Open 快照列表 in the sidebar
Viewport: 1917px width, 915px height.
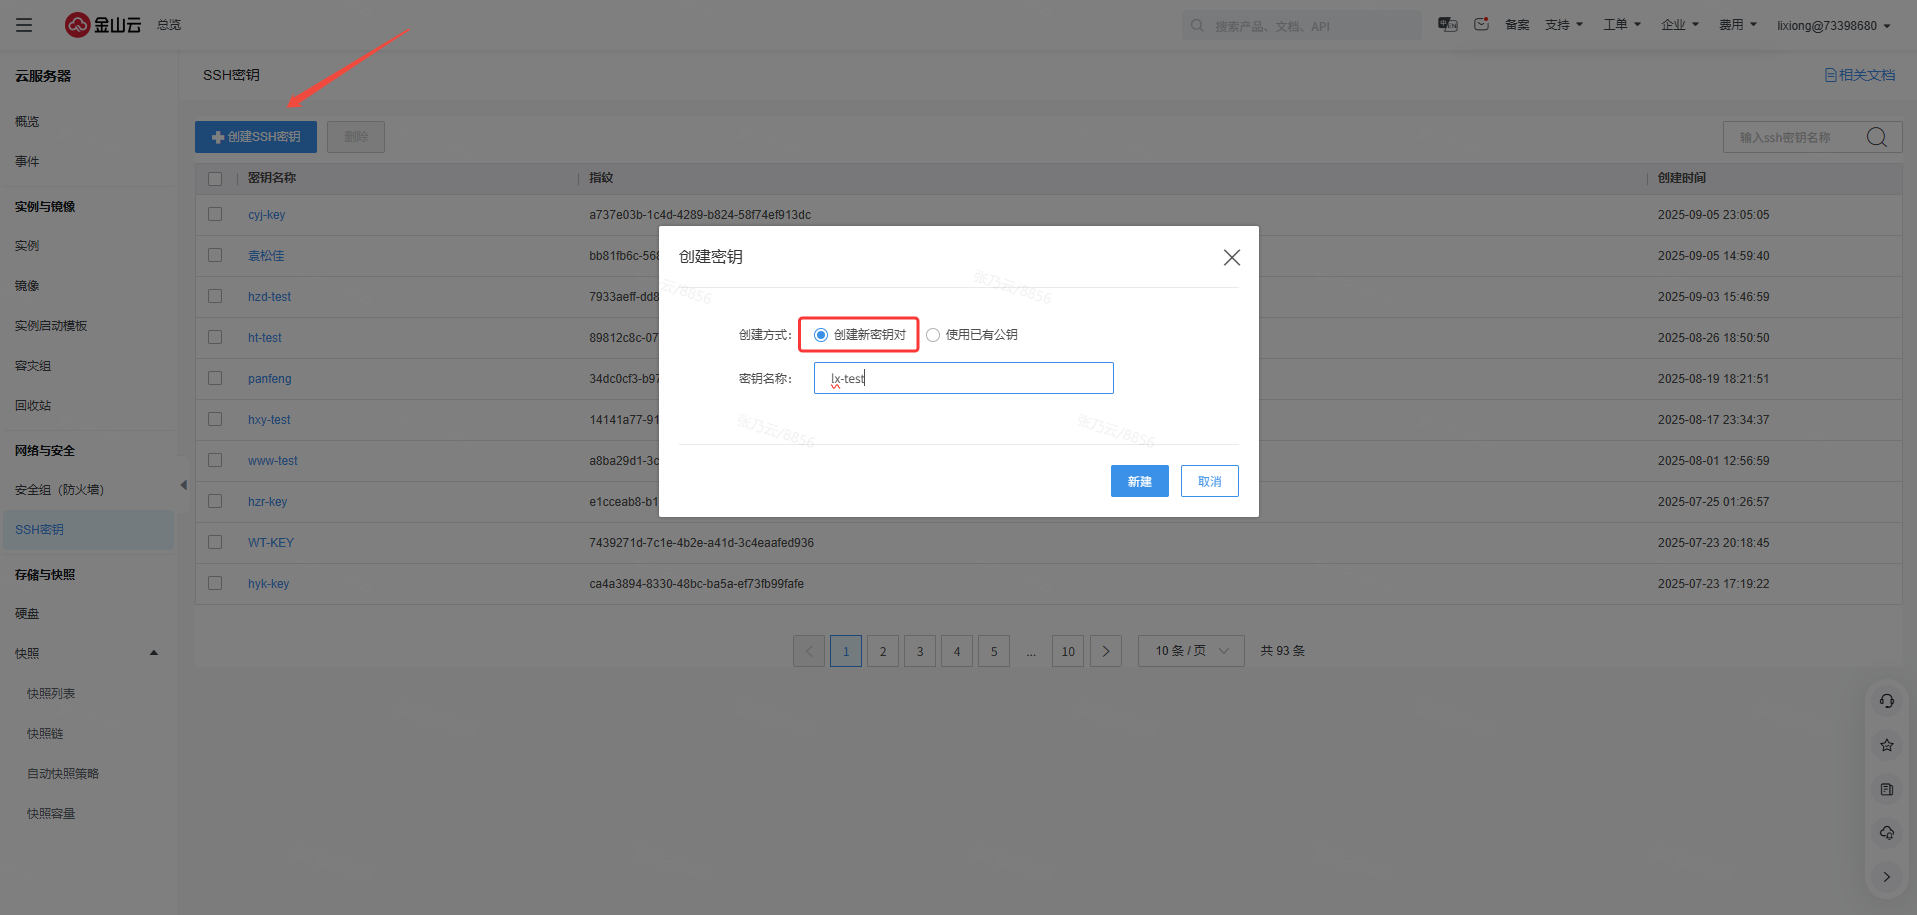(51, 694)
